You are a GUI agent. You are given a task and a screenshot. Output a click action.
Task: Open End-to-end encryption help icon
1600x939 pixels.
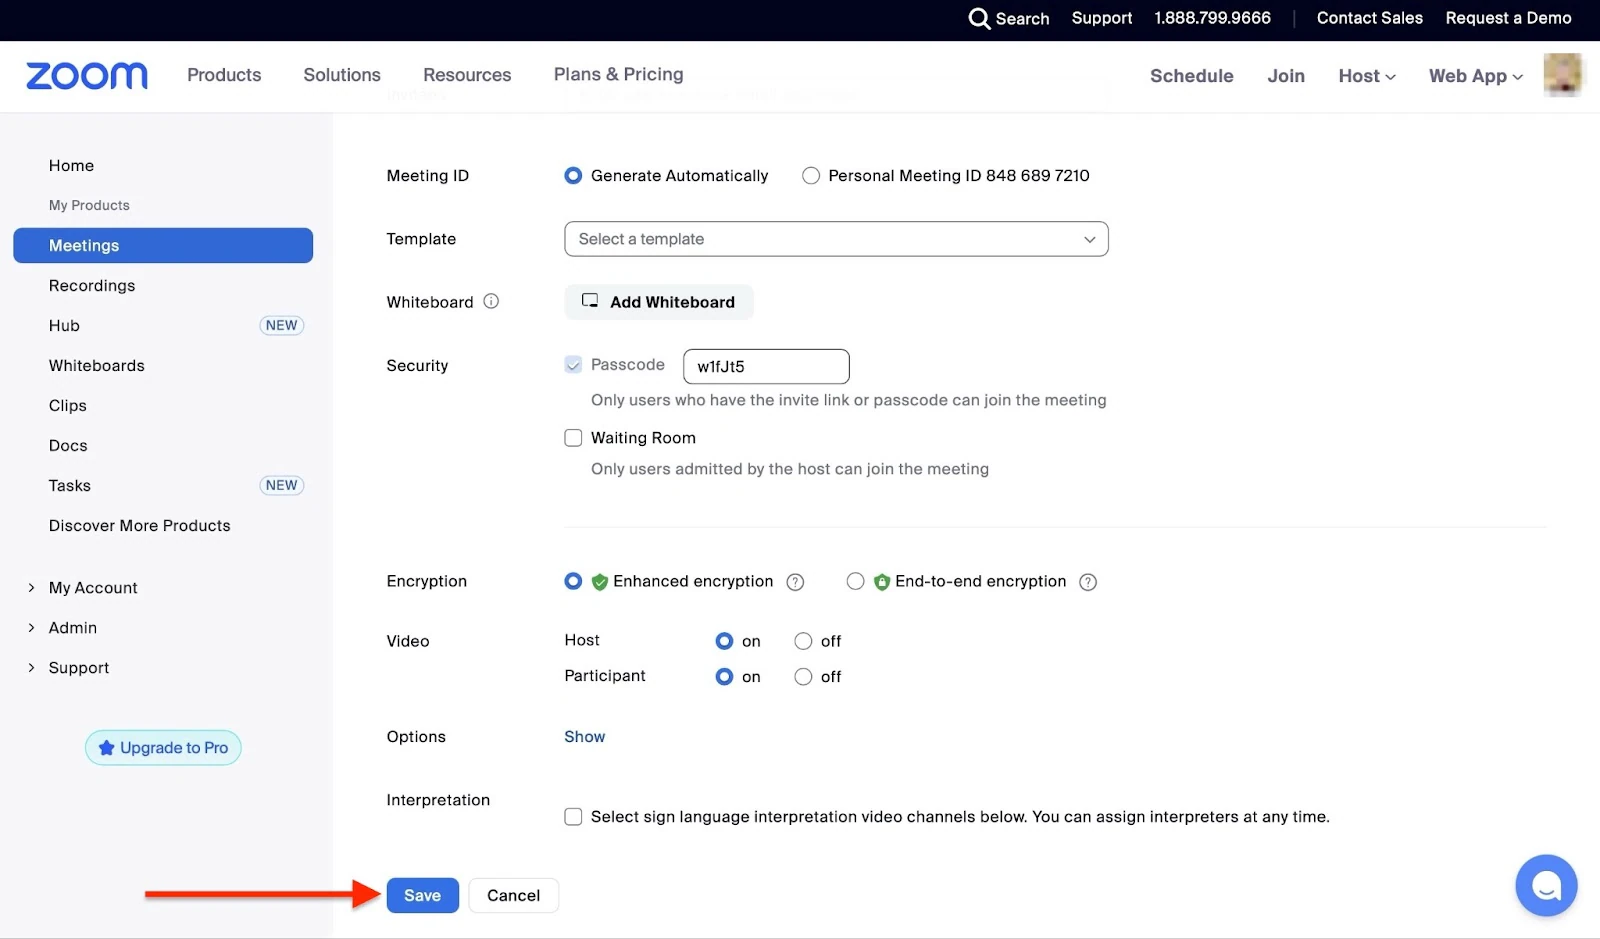(x=1088, y=582)
